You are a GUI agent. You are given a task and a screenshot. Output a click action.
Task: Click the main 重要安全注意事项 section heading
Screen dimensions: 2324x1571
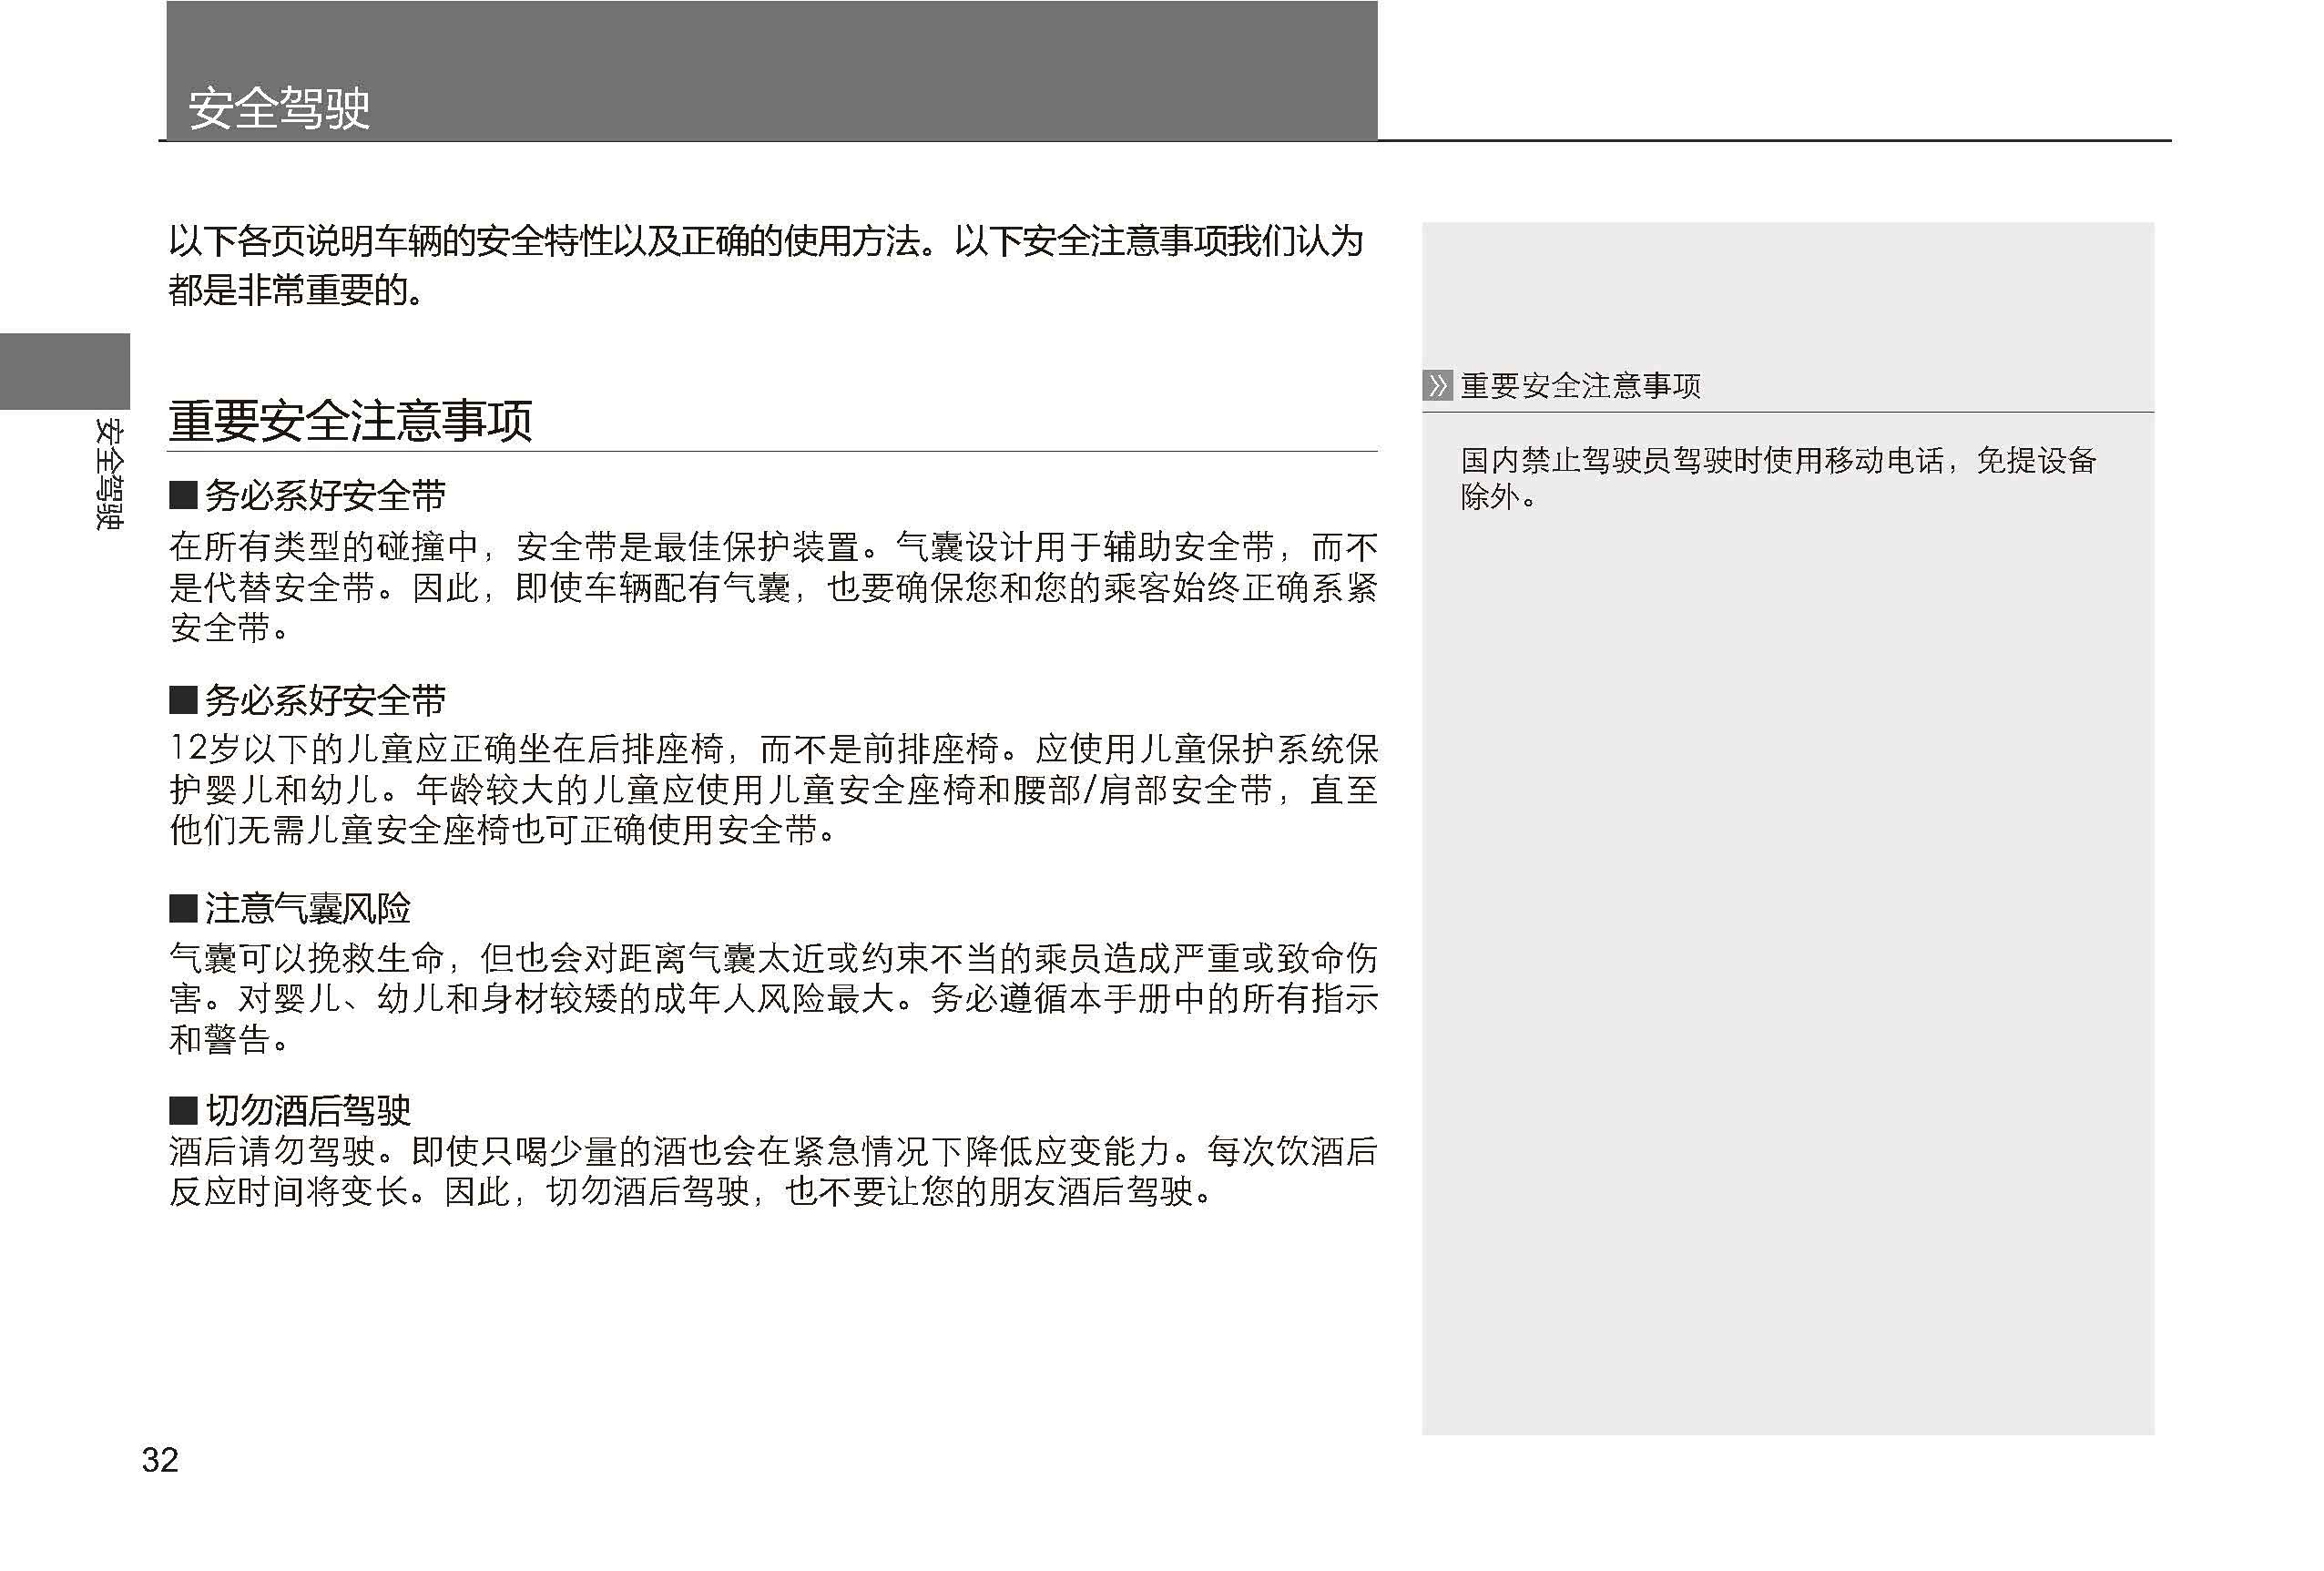[x=350, y=421]
